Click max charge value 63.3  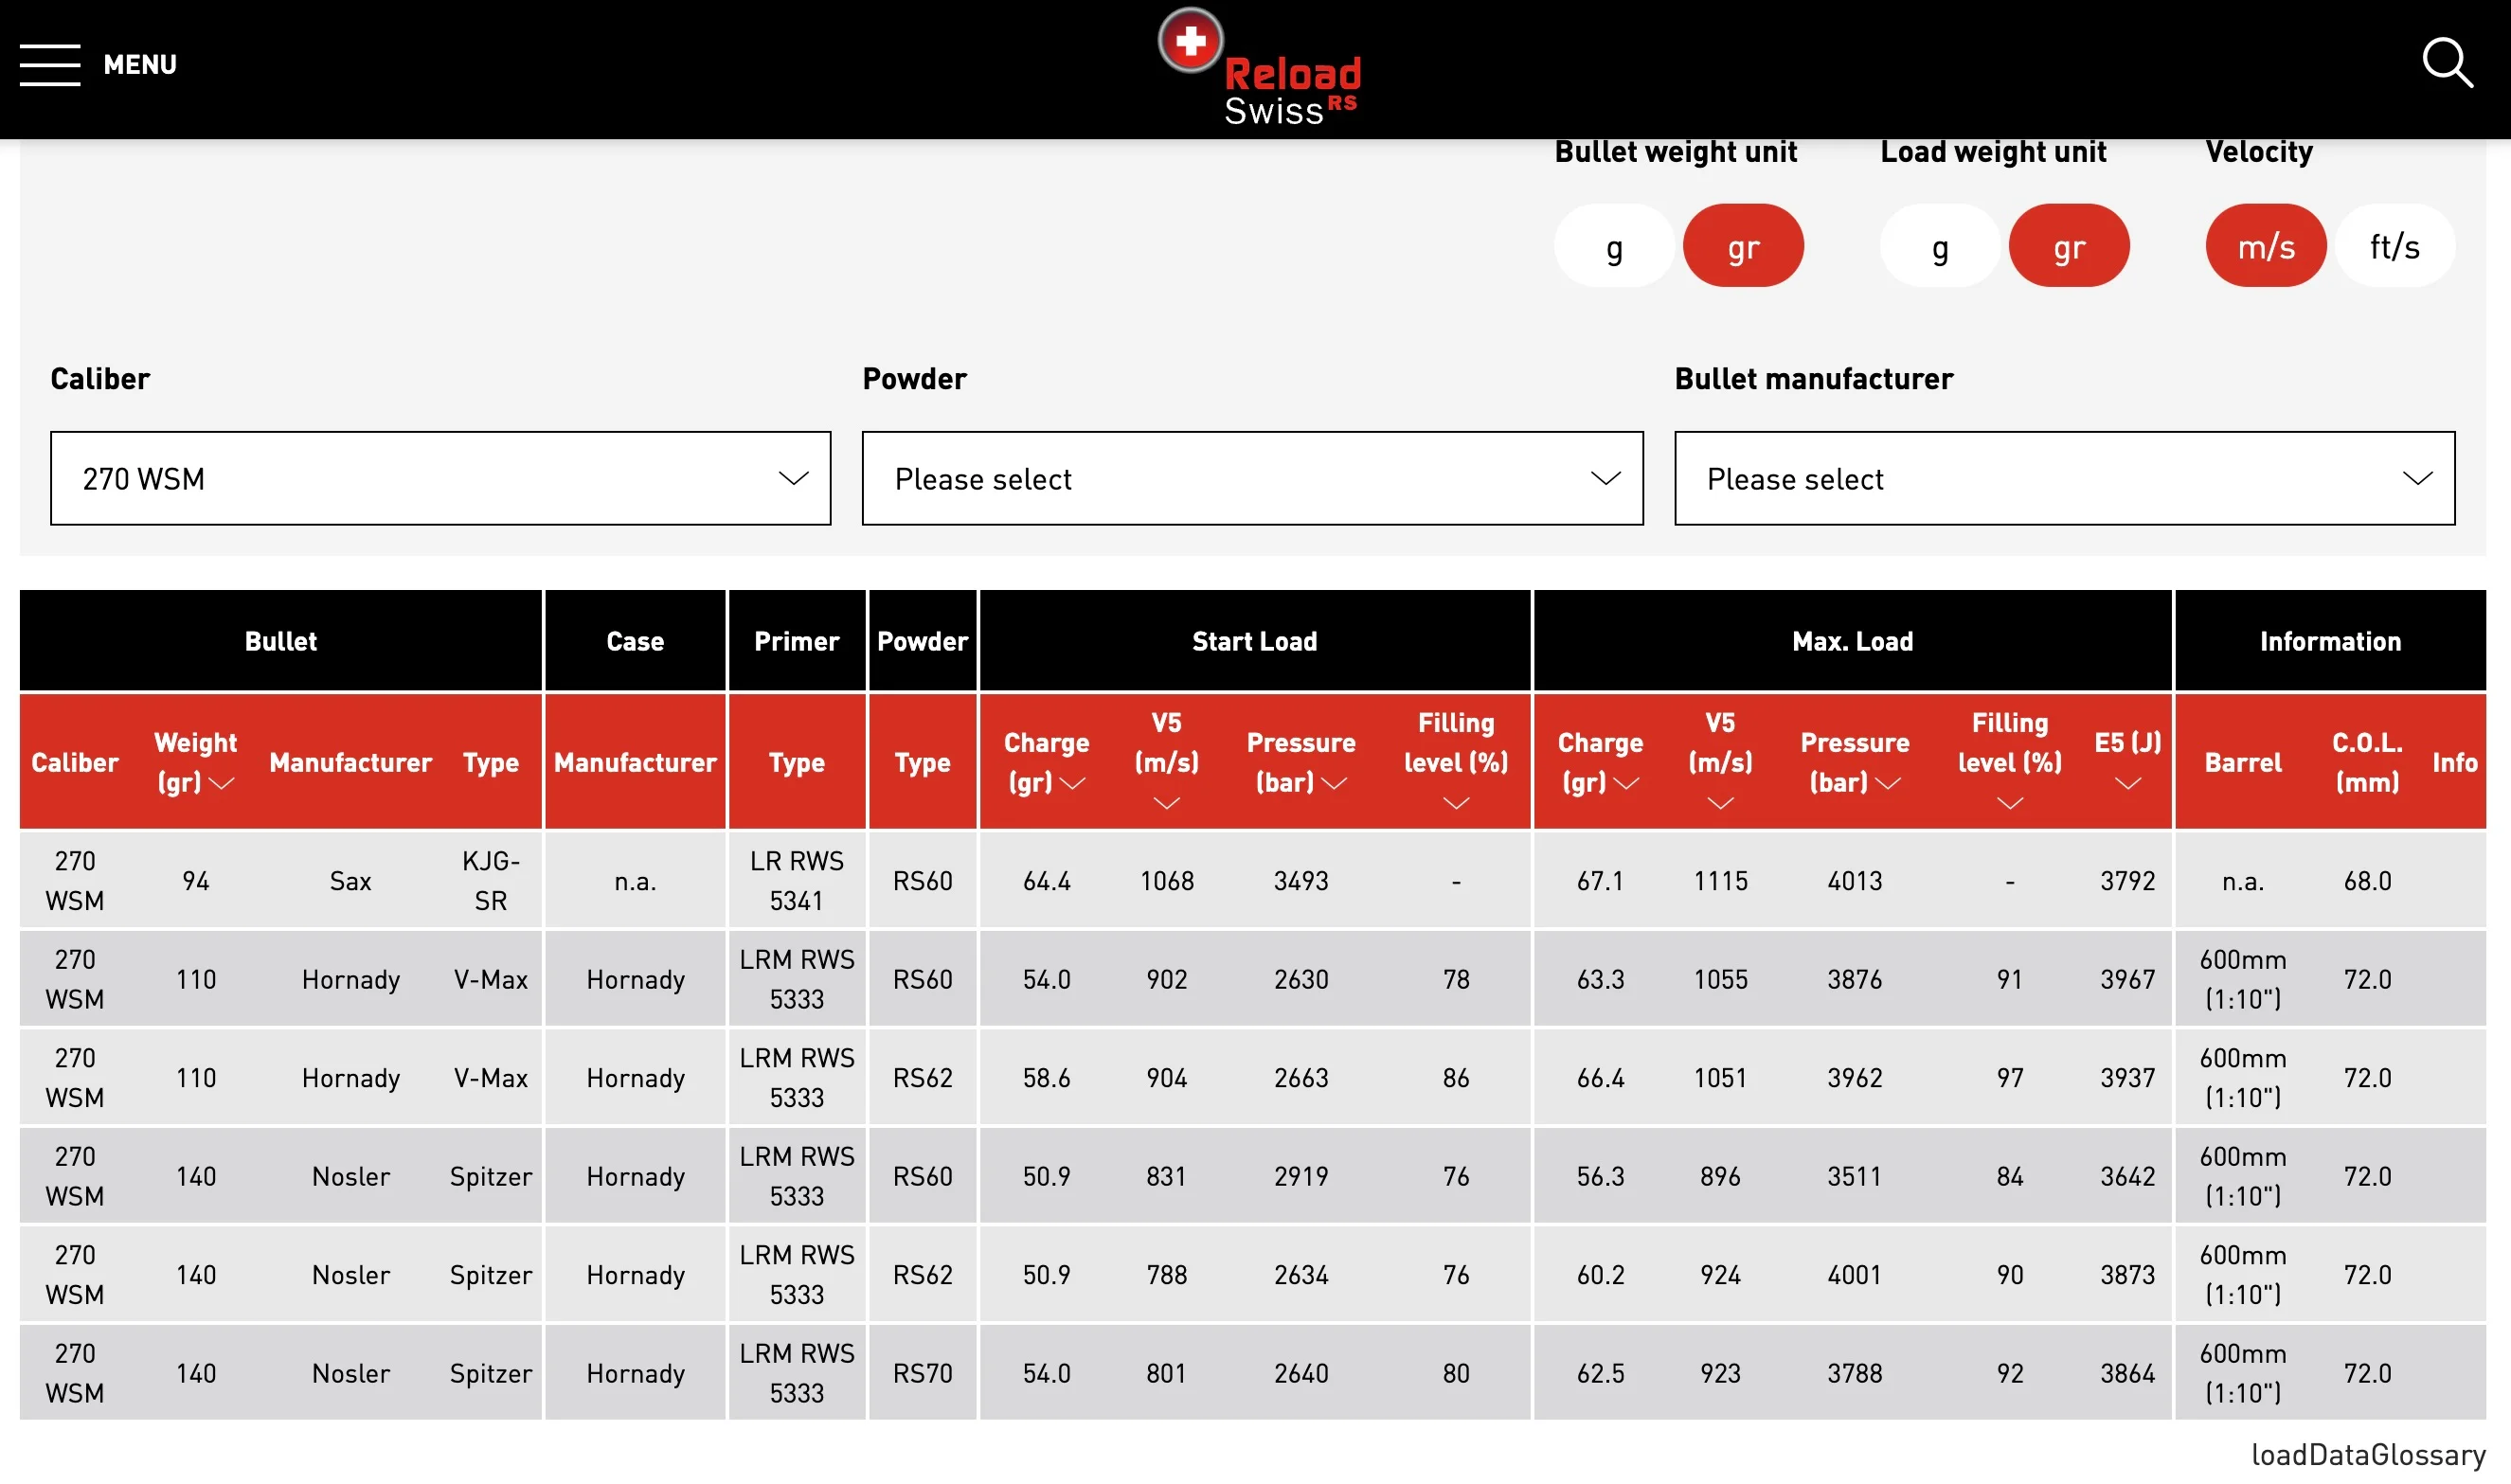(1600, 979)
